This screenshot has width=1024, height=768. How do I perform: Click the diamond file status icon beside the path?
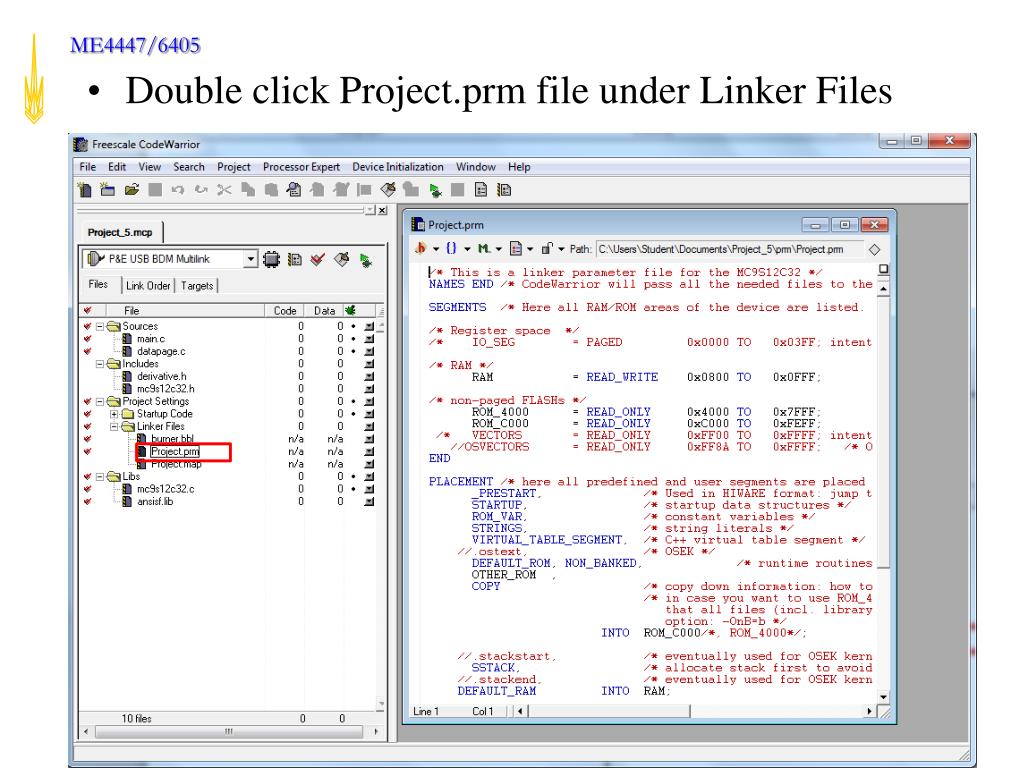click(x=874, y=249)
